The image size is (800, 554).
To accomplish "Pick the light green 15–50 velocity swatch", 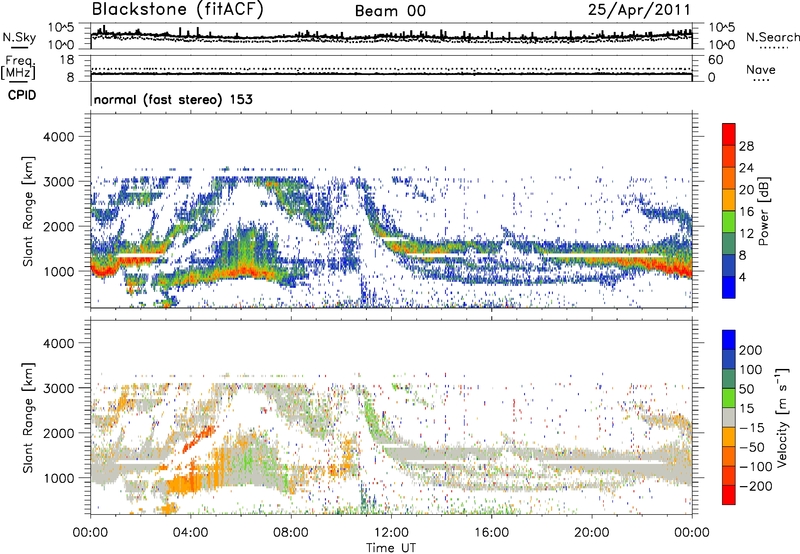I will 729,398.
